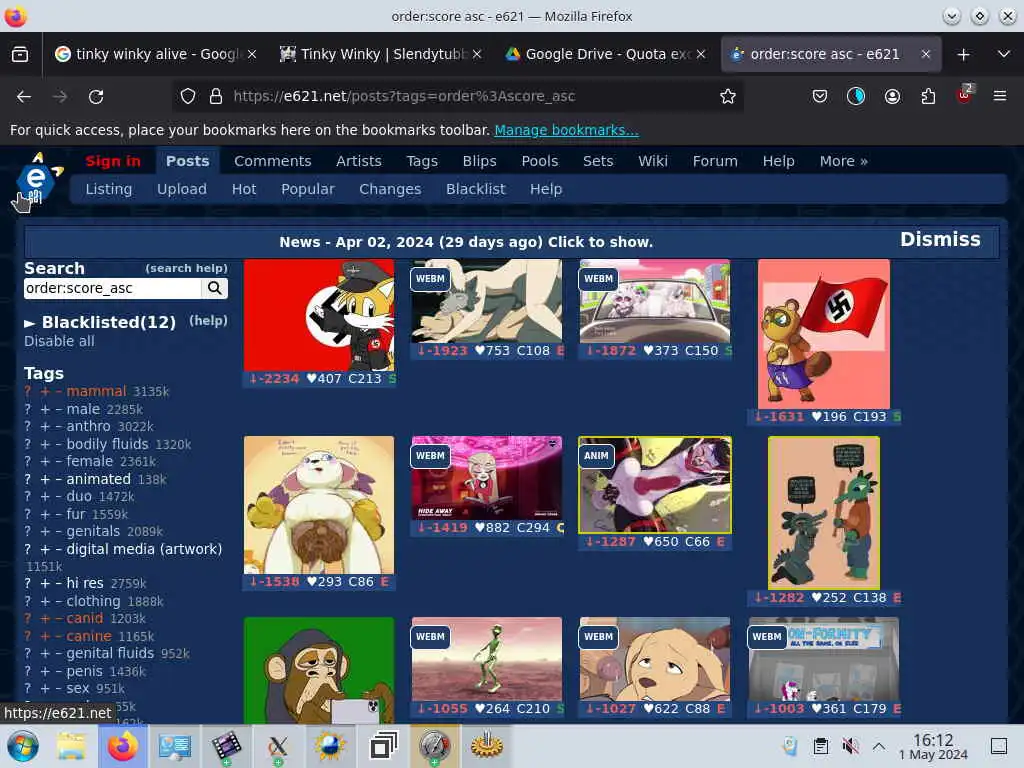This screenshot has width=1024, height=768.
Task: Open the Start menu on the taskbar
Action: pos(23,746)
